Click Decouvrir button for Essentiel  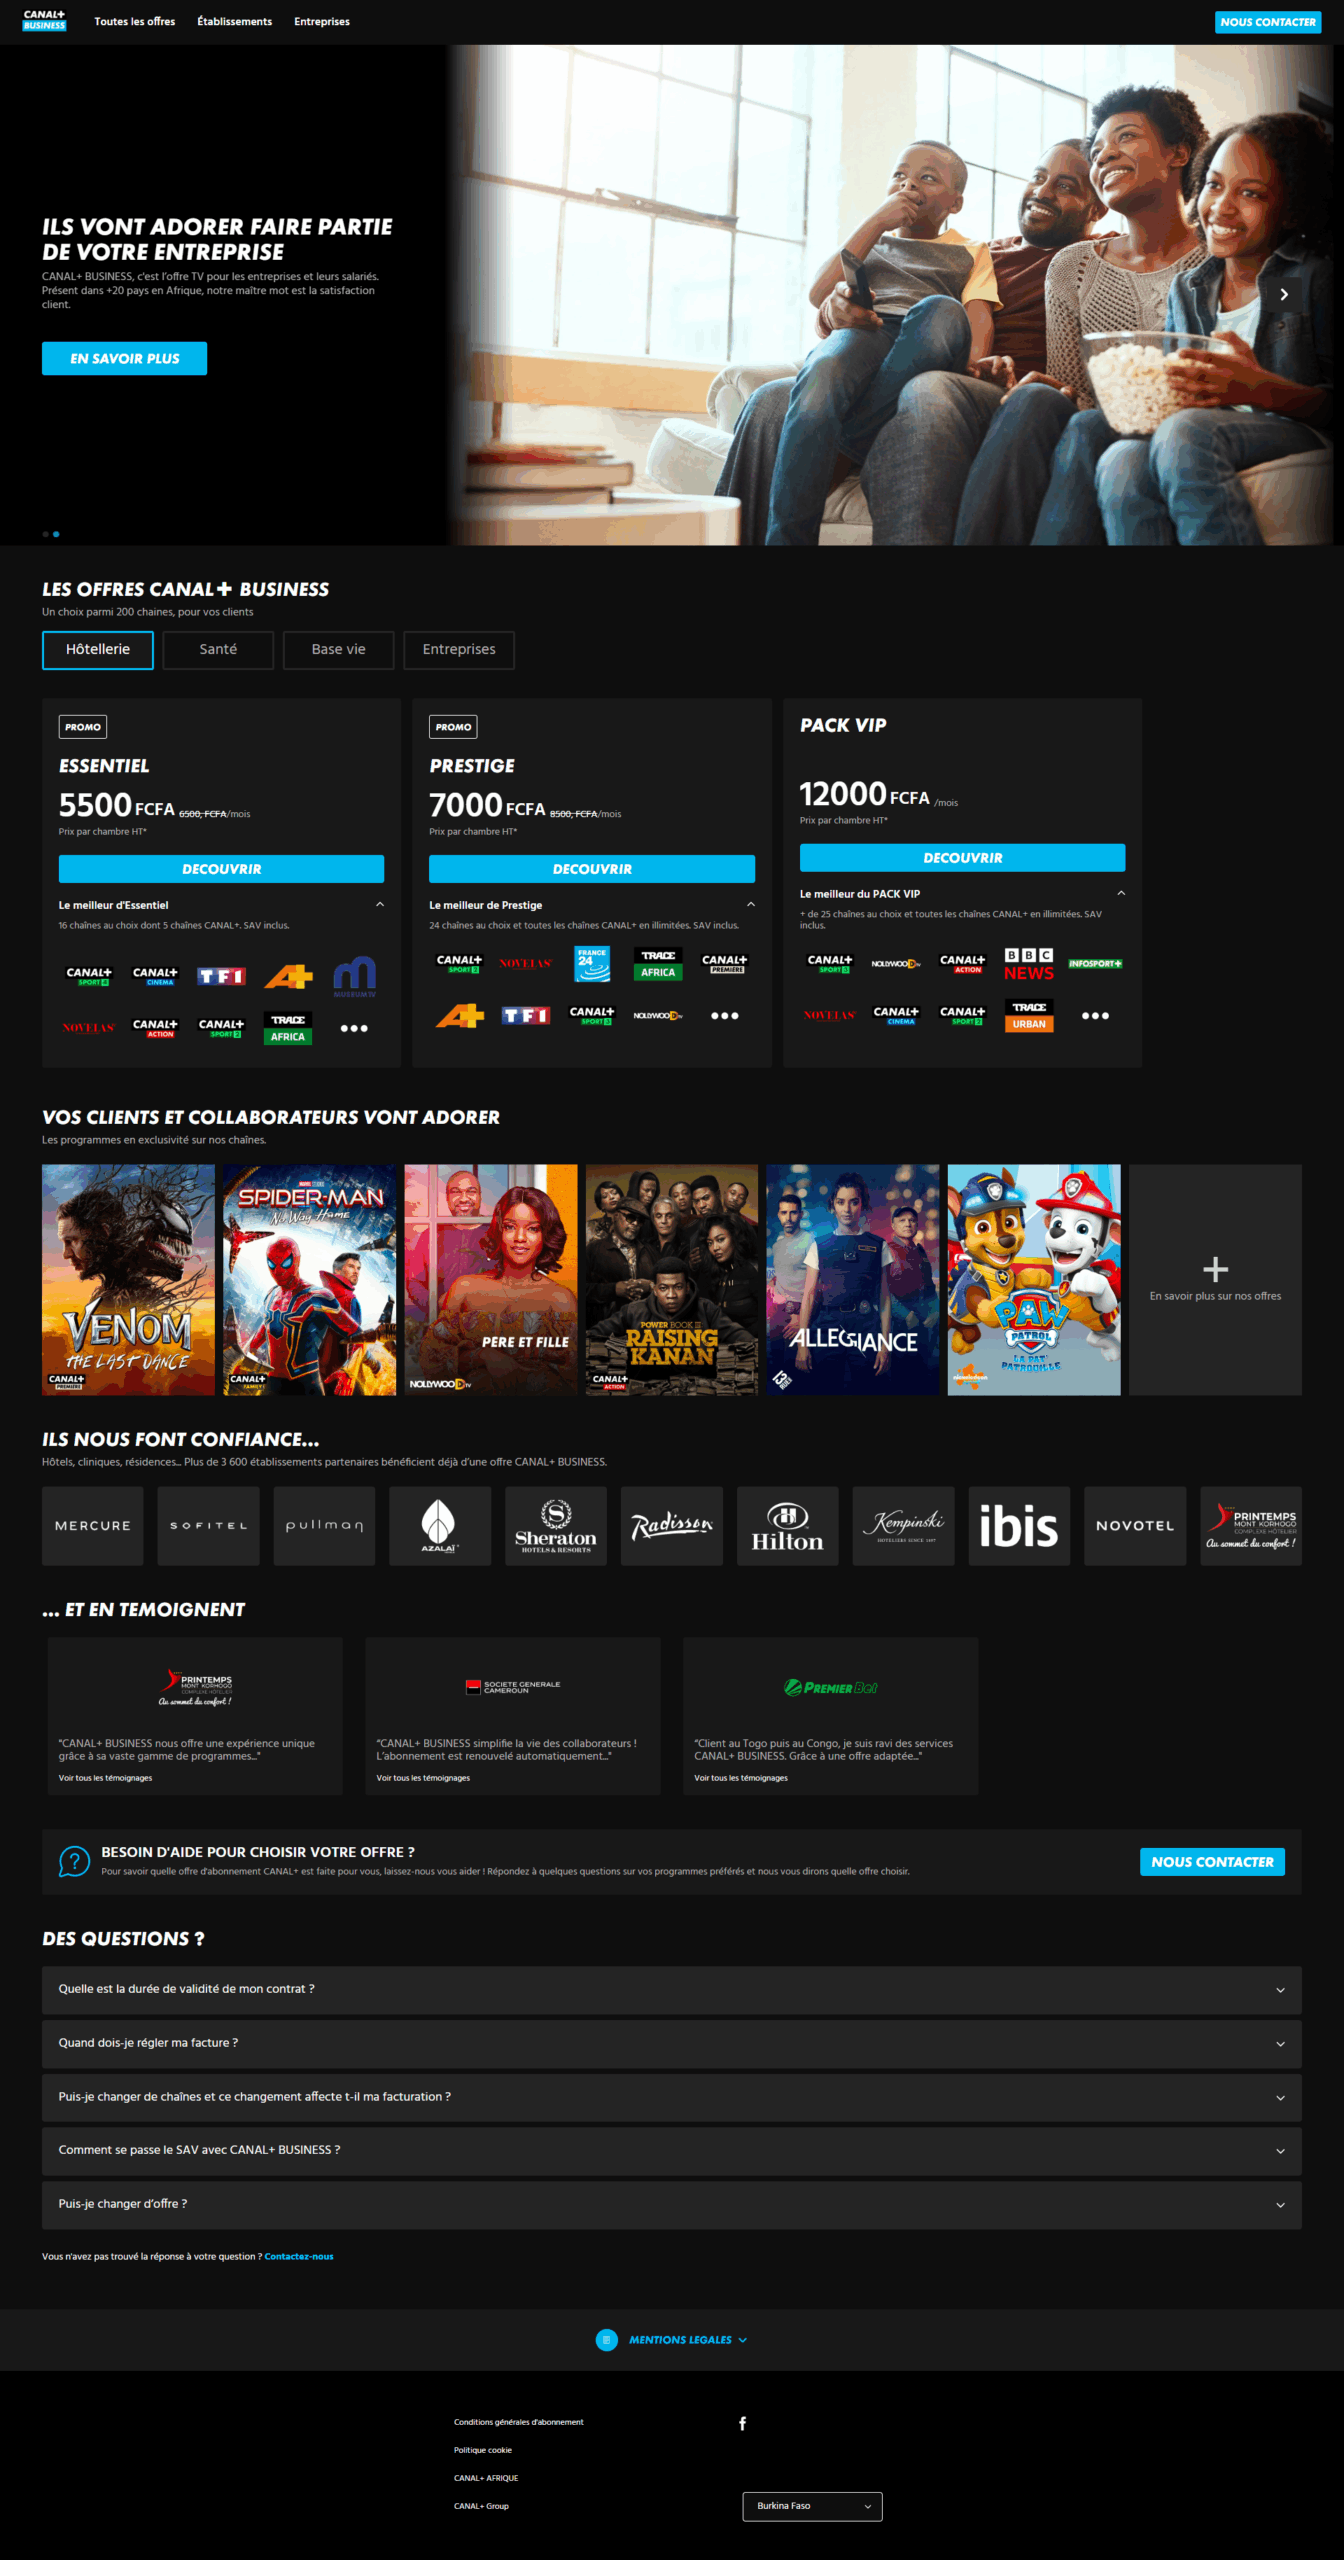click(221, 869)
